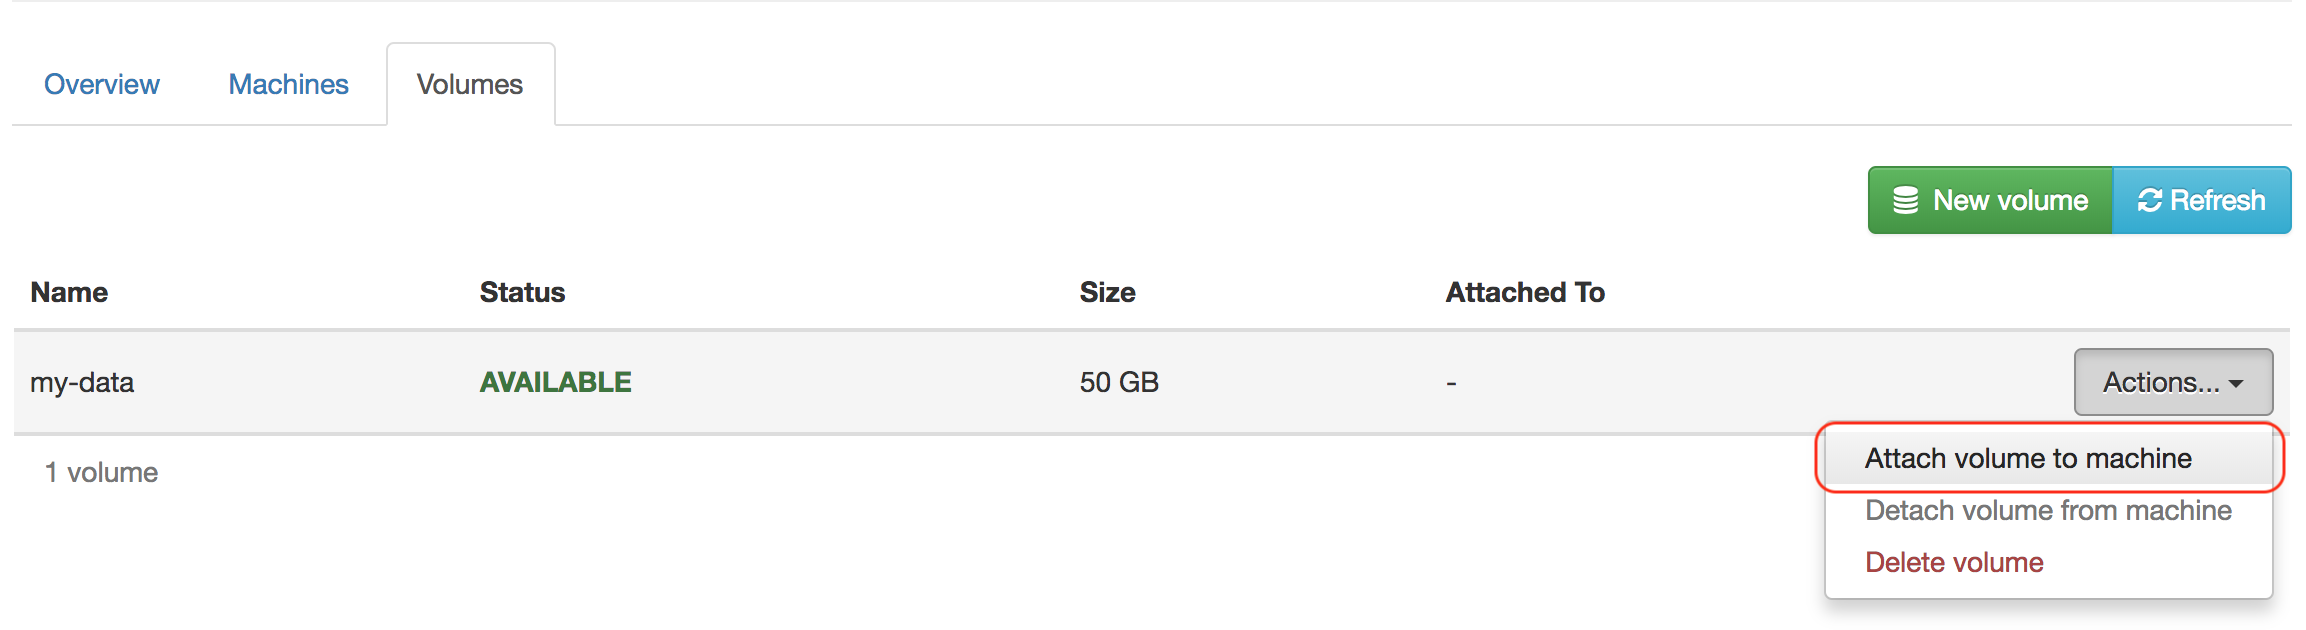This screenshot has width=2306, height=630.
Task: Click the Size column header
Action: (1107, 292)
